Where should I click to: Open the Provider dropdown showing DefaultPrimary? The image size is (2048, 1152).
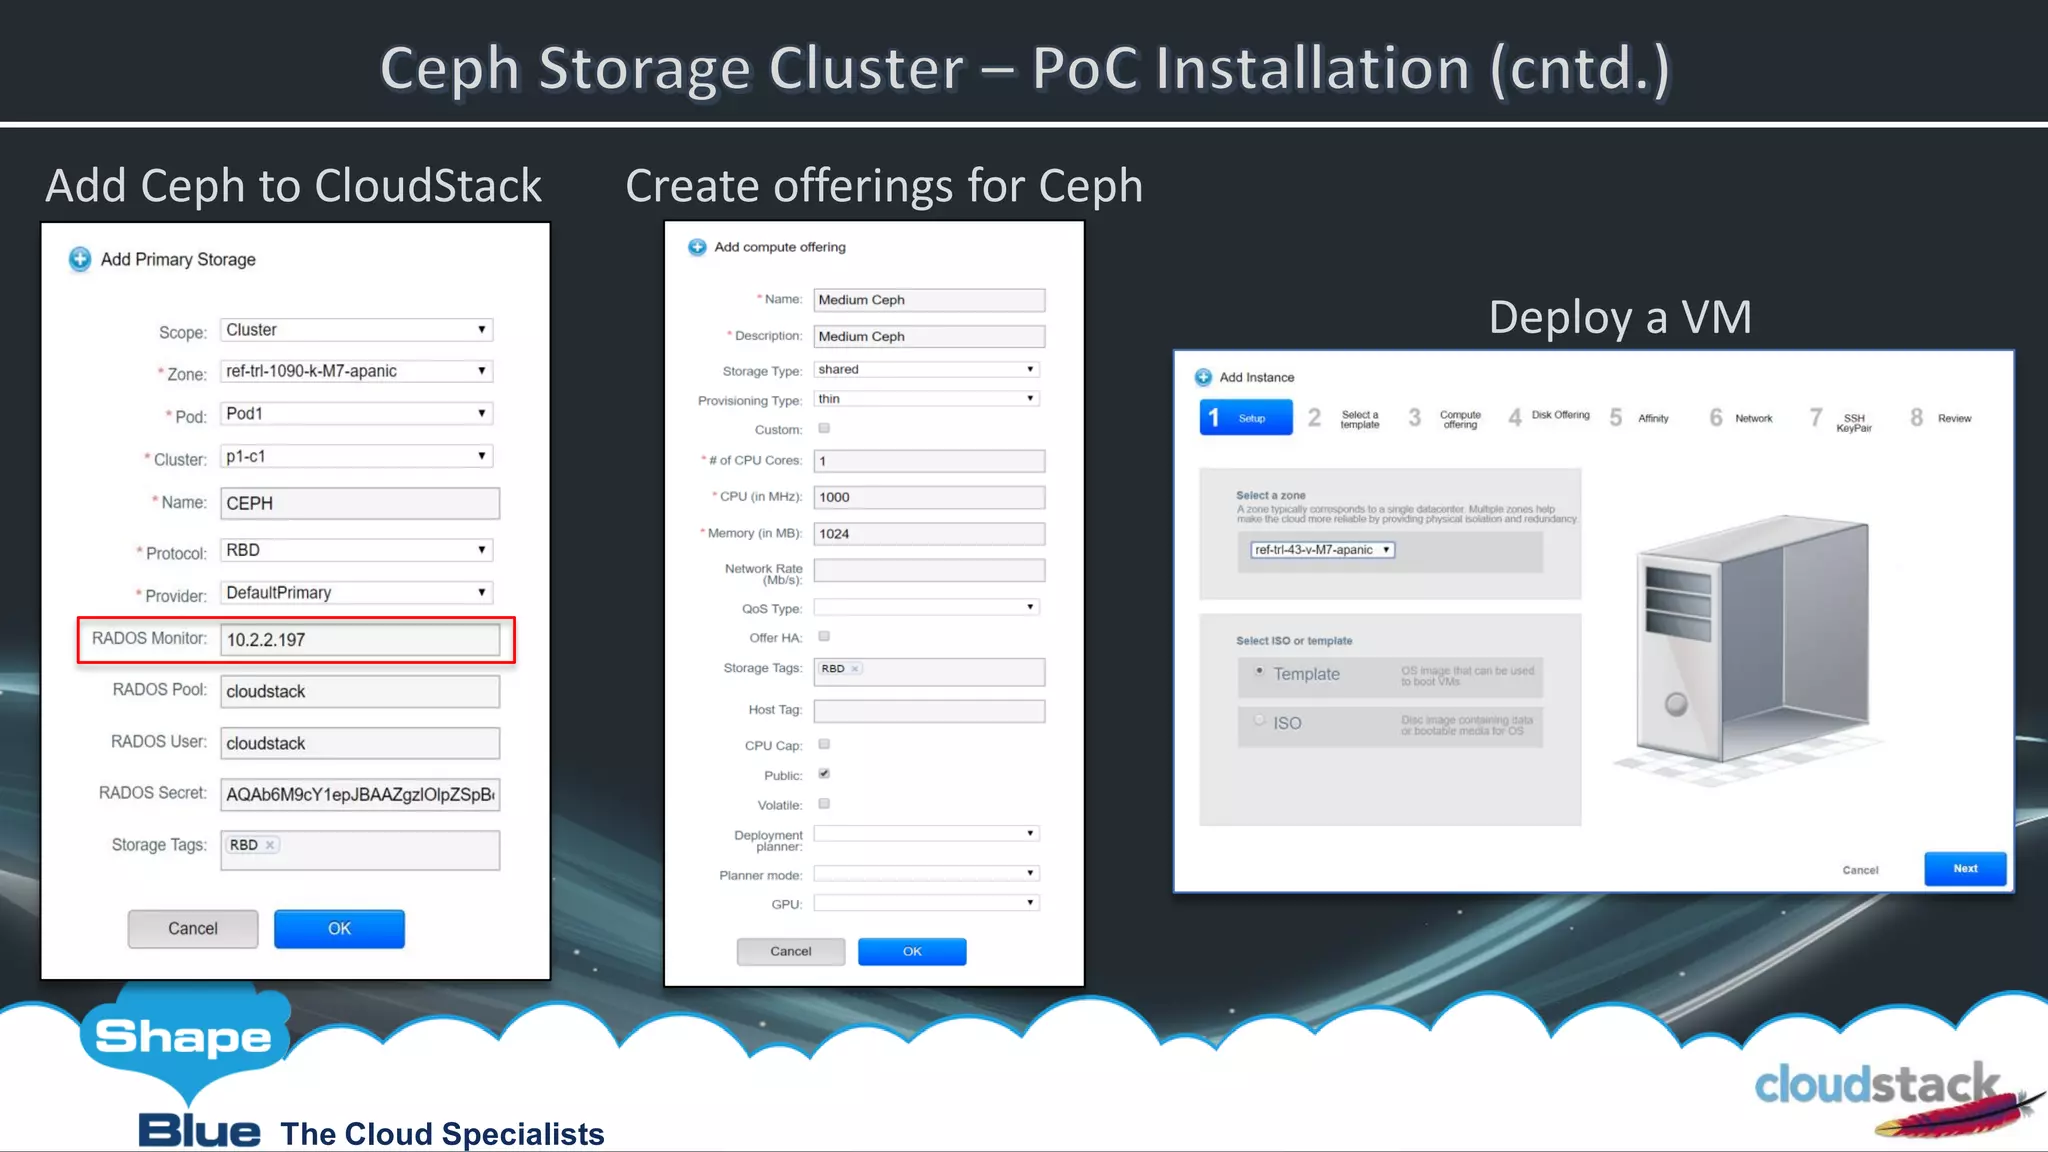pyautogui.click(x=356, y=592)
